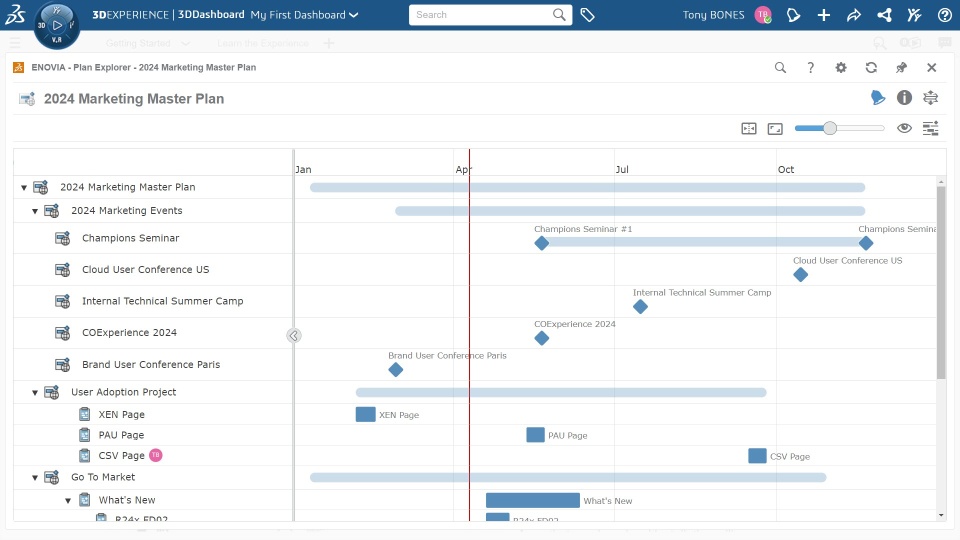
Task: Click the XEN Page task bar
Action: tap(366, 414)
